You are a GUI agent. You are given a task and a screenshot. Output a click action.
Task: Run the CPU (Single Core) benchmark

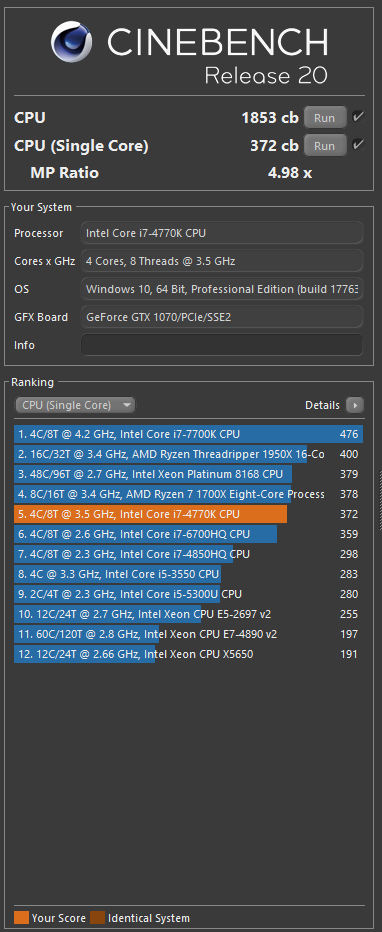(x=324, y=146)
